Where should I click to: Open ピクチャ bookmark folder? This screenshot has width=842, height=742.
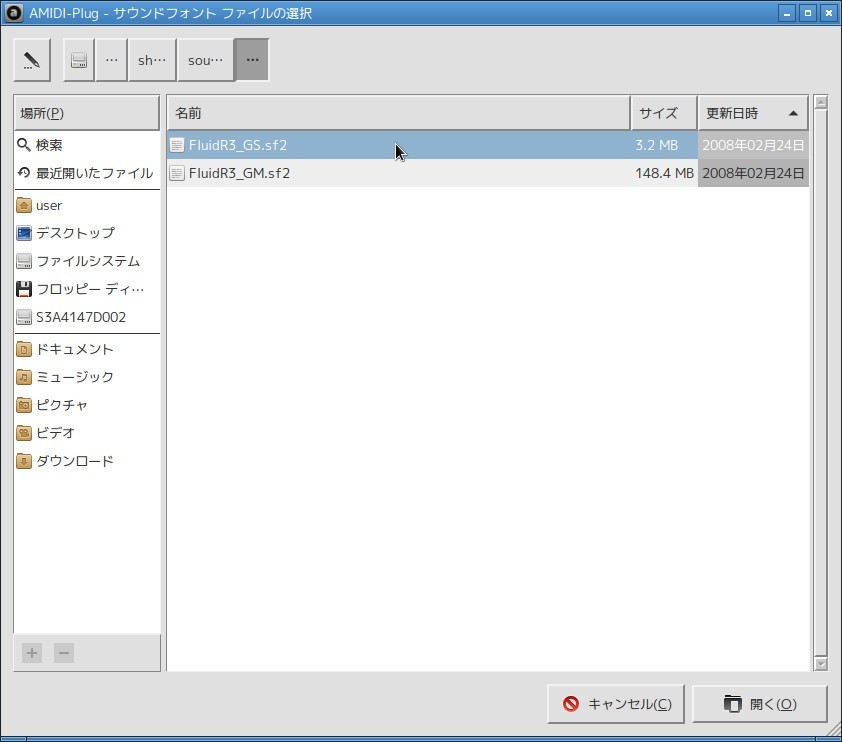(x=86, y=405)
